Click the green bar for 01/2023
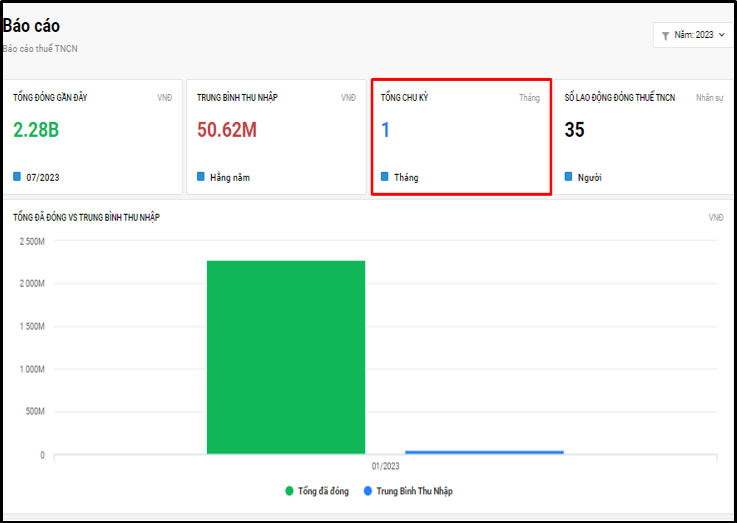This screenshot has width=737, height=523. (x=286, y=357)
